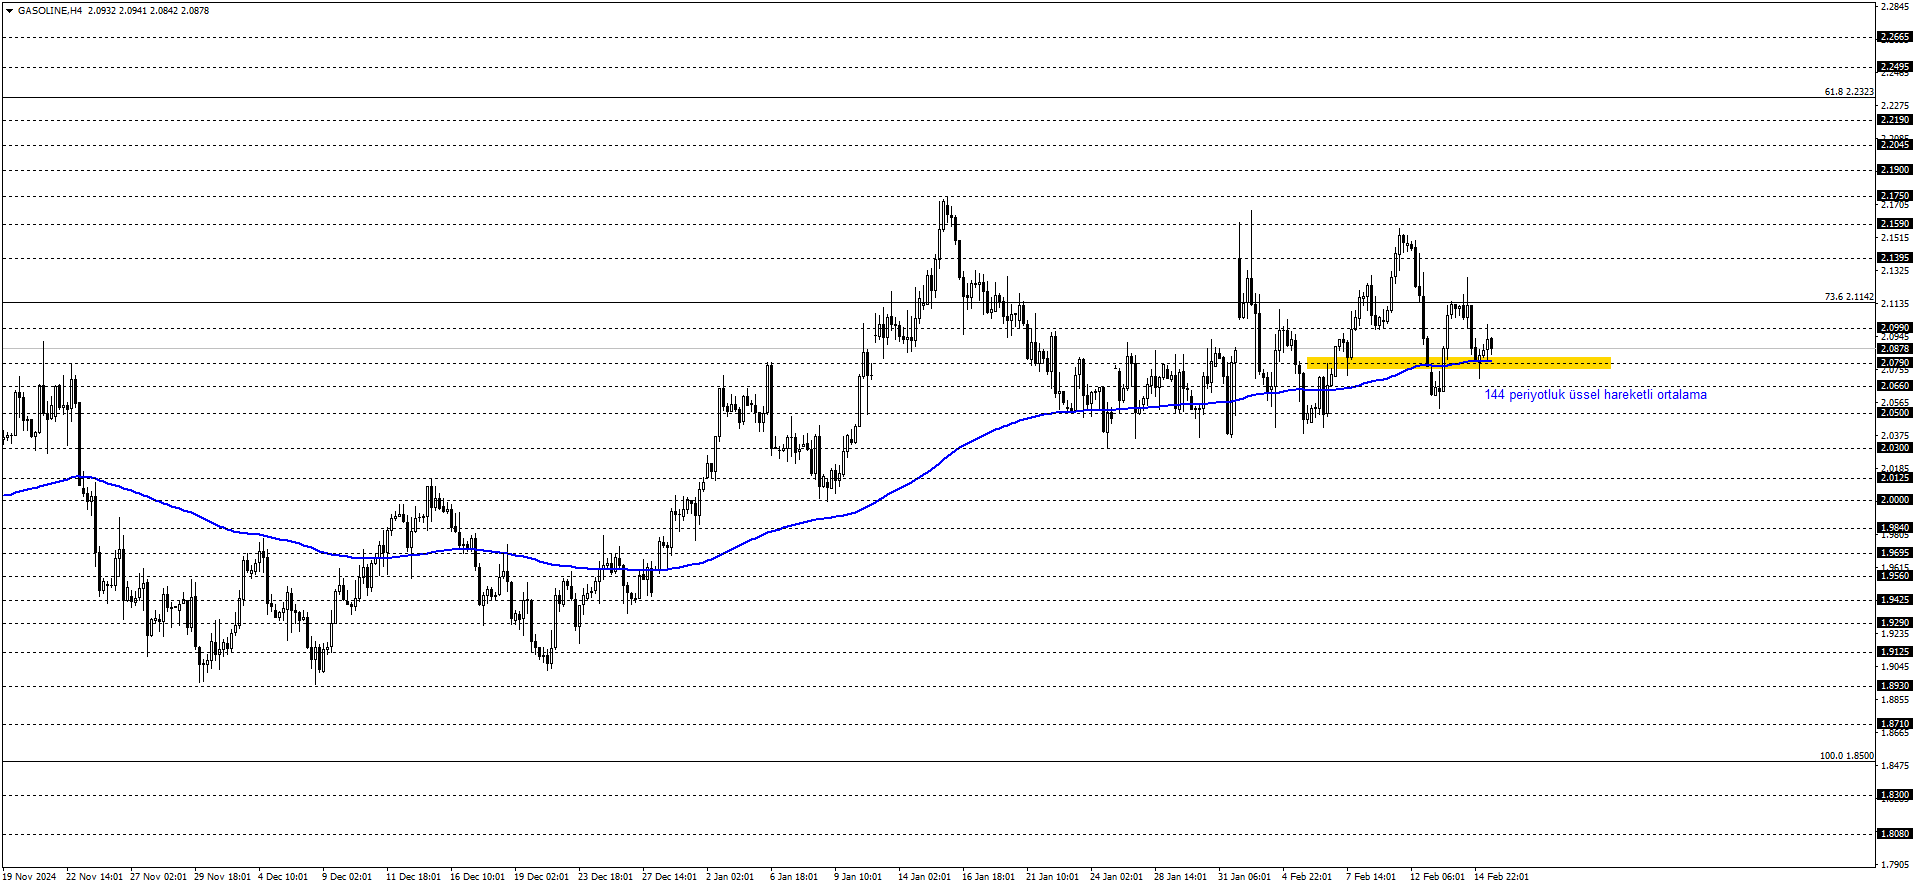Click the 2.0500 horizontal line price label
The height and width of the screenshot is (888, 1916).
1895,413
